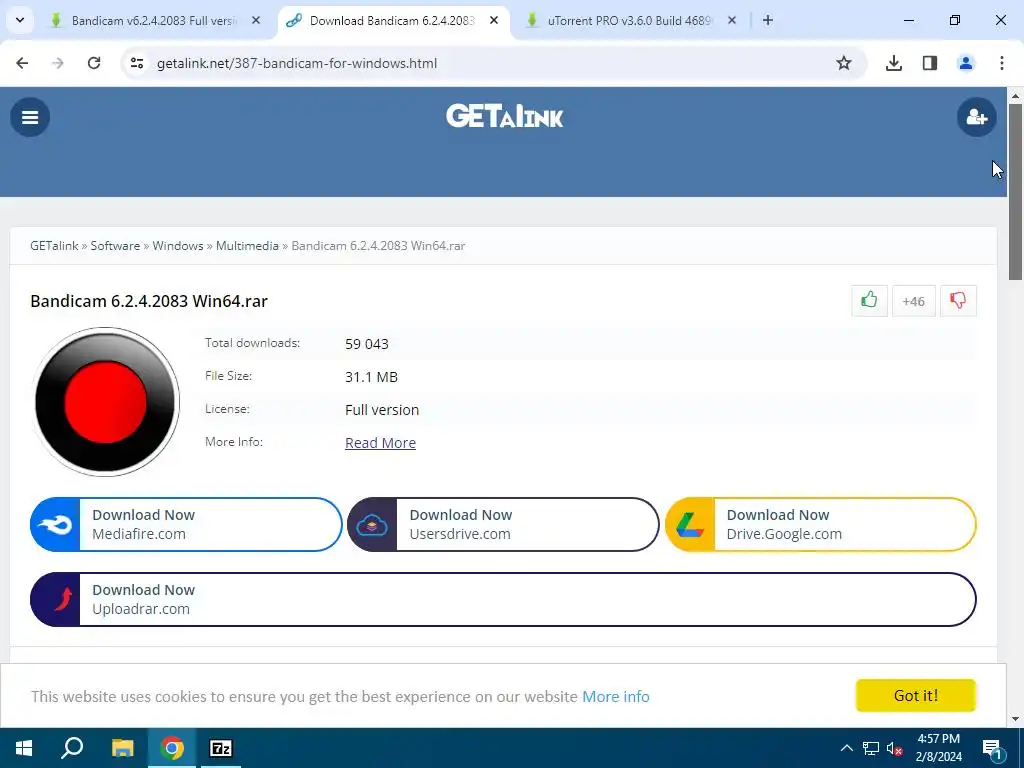Image resolution: width=1024 pixels, height=768 pixels.
Task: Click the Bandicam 6.2.4.2083 Win64.rar heading
Action: (149, 301)
